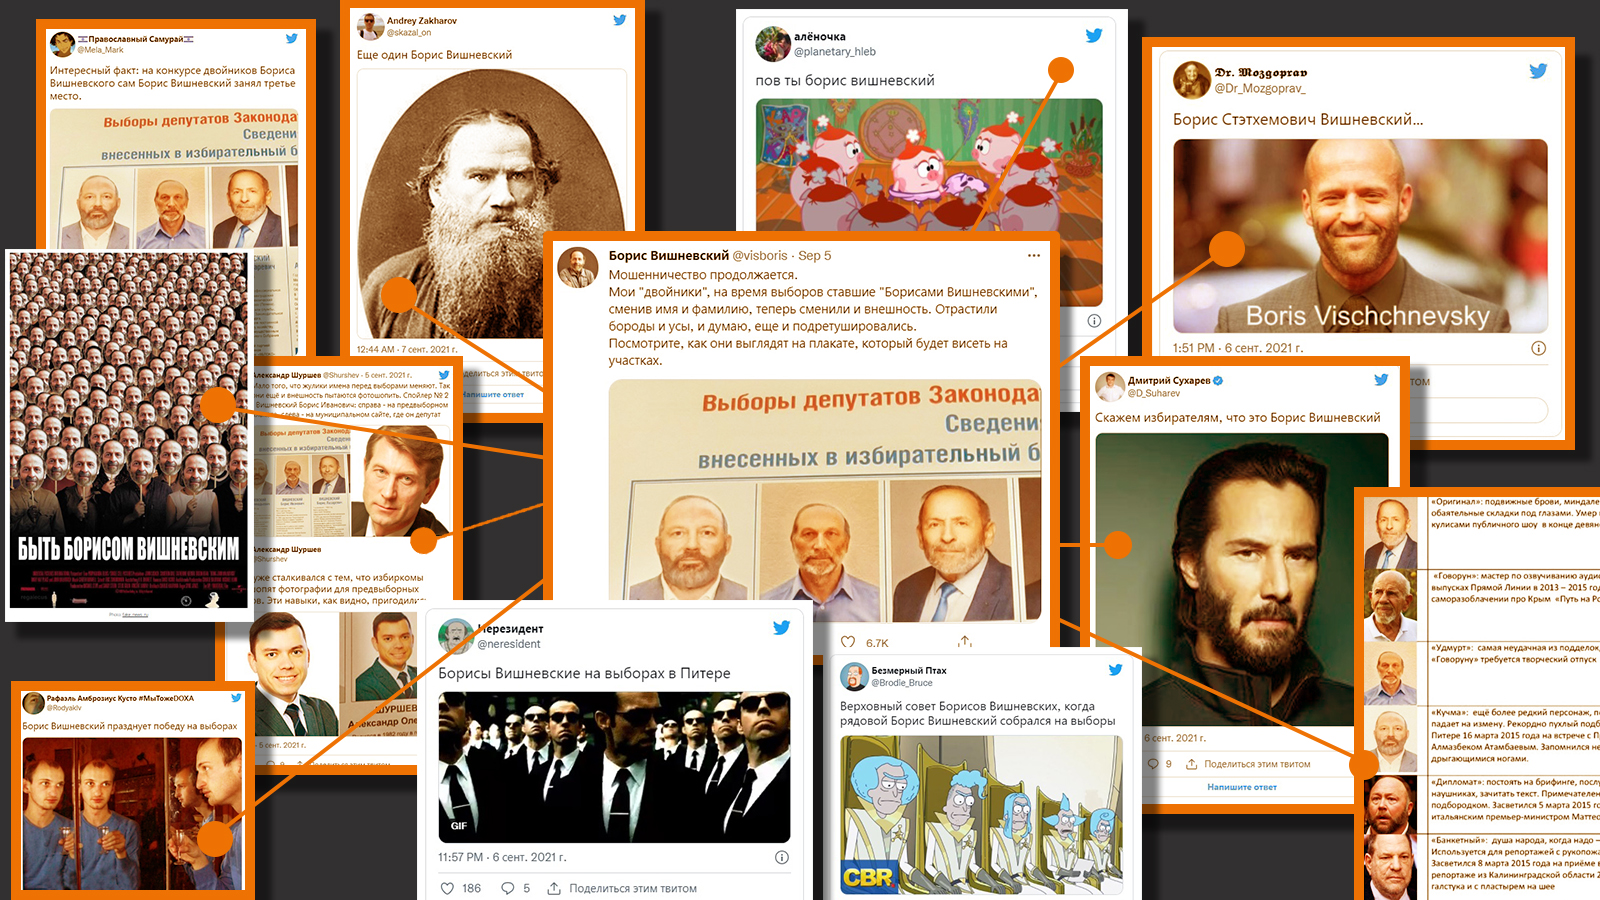Image resolution: width=1600 pixels, height=900 pixels.
Task: Click the reply bubble with 5 replies
Action: coord(508,888)
